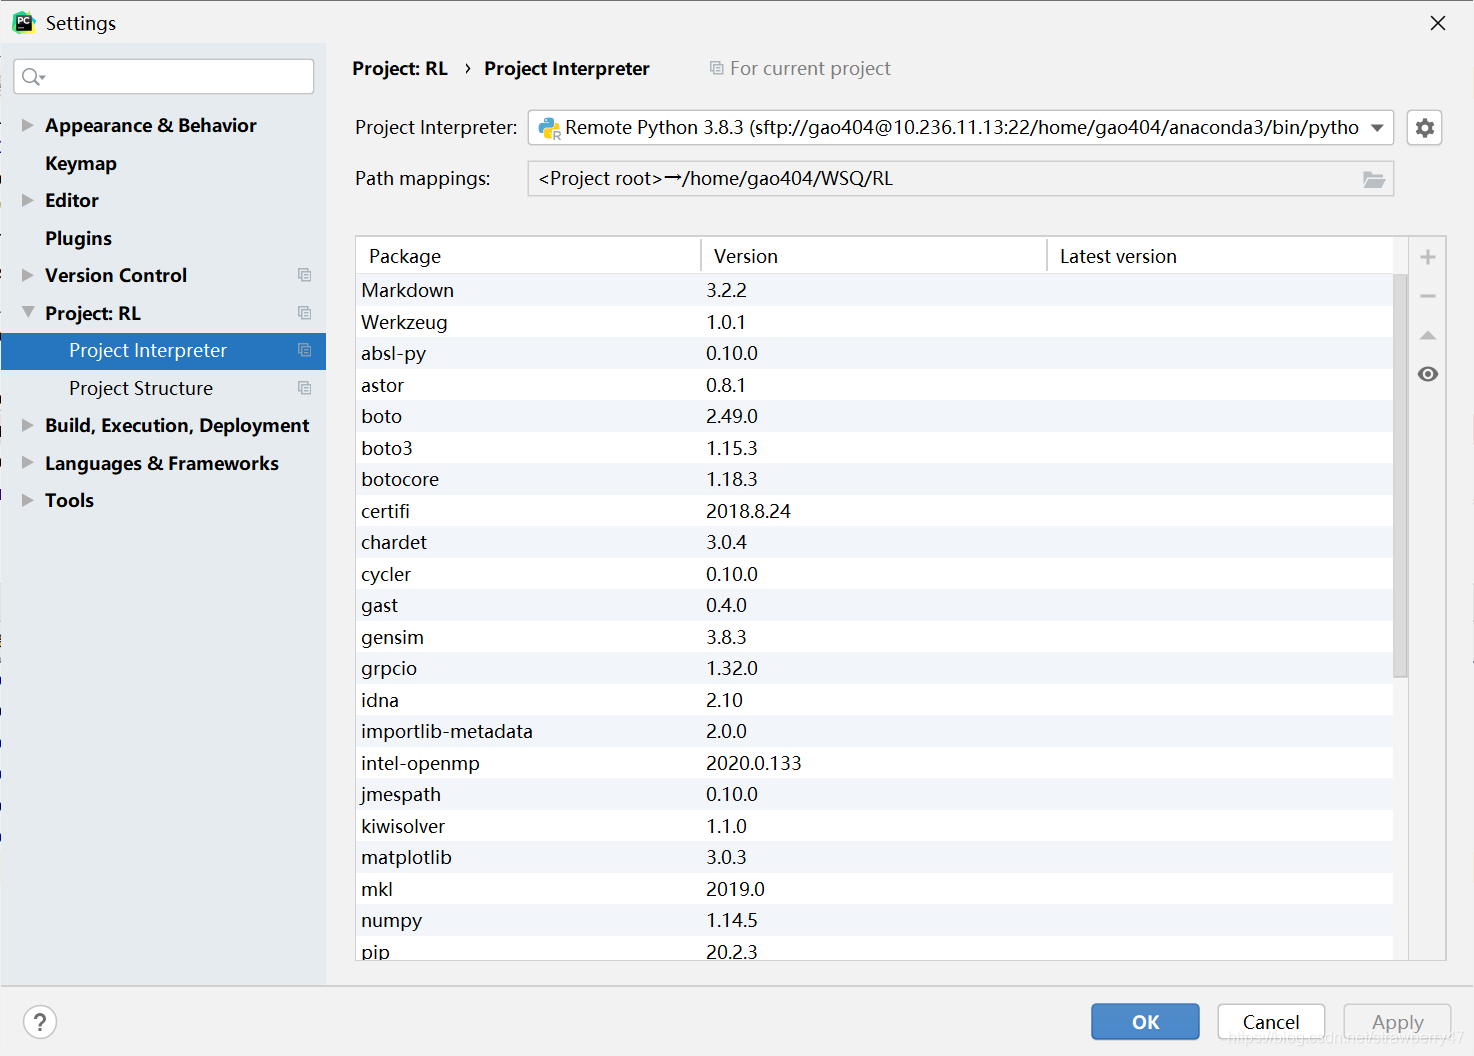This screenshot has width=1474, height=1056.
Task: Select the Werkzeug package row
Action: coord(874,322)
